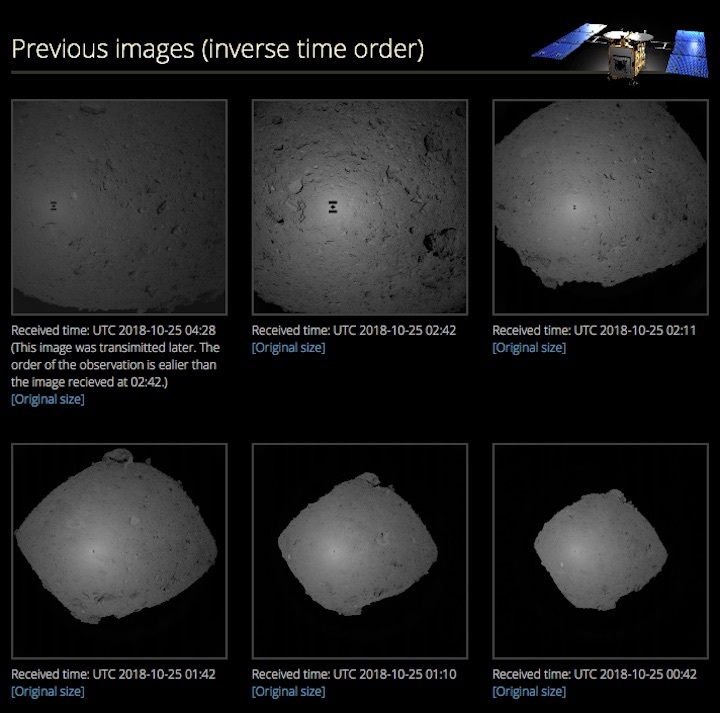Click Original size link under 01:42 image
The height and width of the screenshot is (713, 720).
(48, 691)
